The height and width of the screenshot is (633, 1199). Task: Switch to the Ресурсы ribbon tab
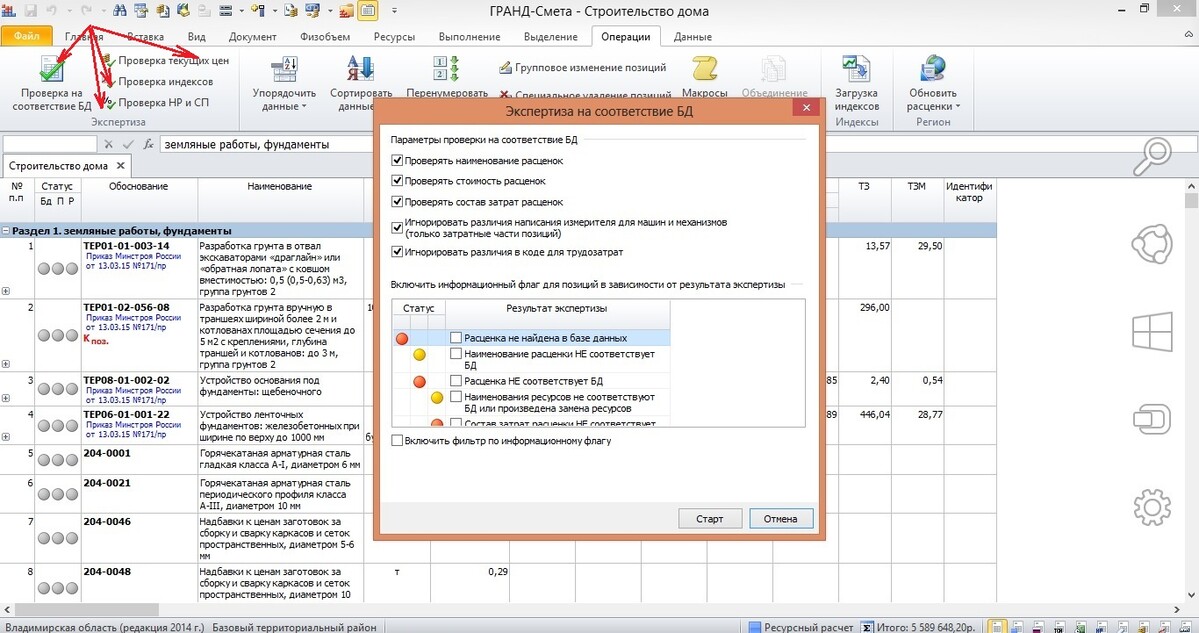[x=394, y=37]
